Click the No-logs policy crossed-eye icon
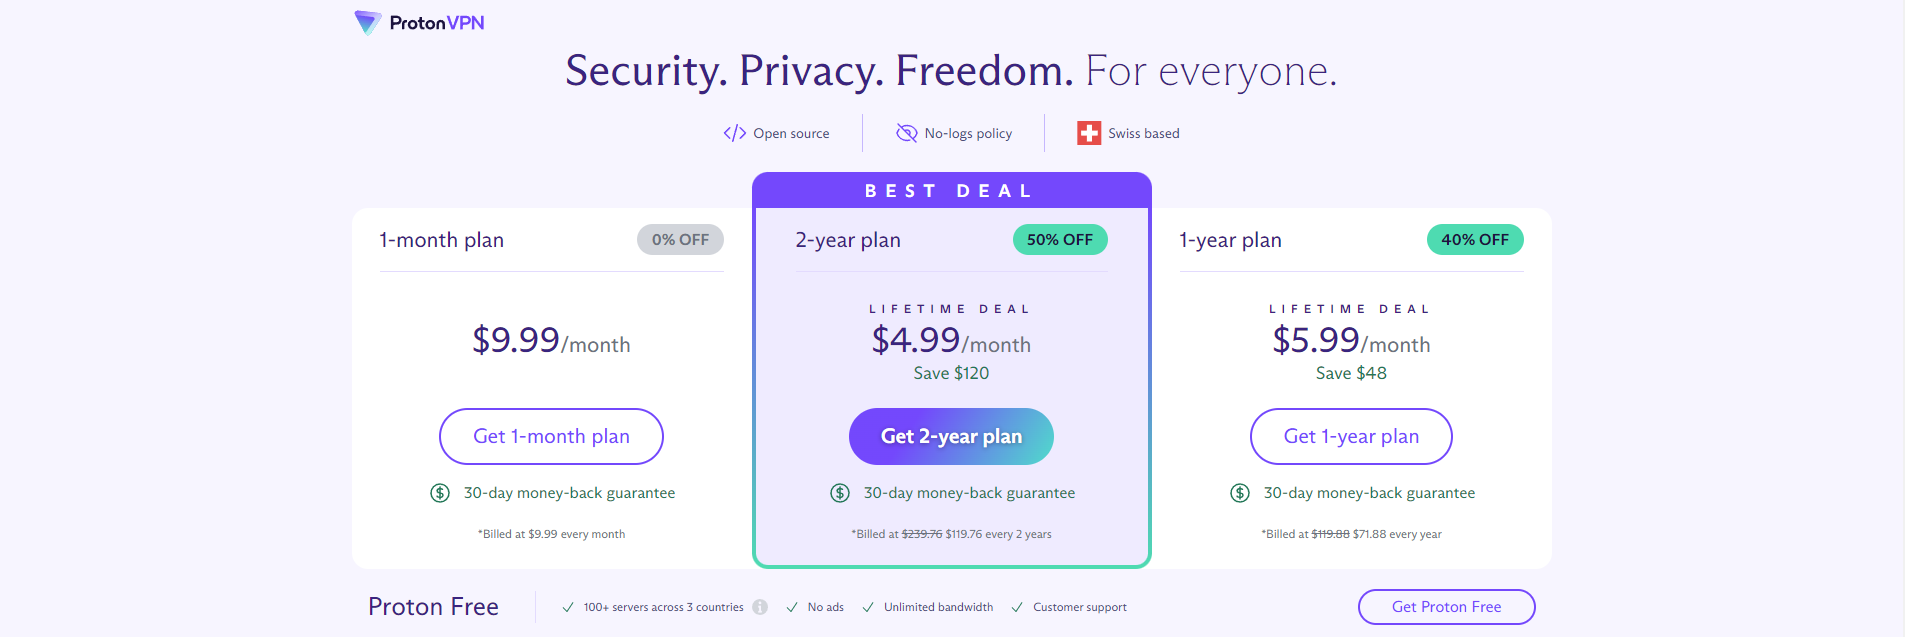Image resolution: width=1905 pixels, height=637 pixels. click(906, 133)
